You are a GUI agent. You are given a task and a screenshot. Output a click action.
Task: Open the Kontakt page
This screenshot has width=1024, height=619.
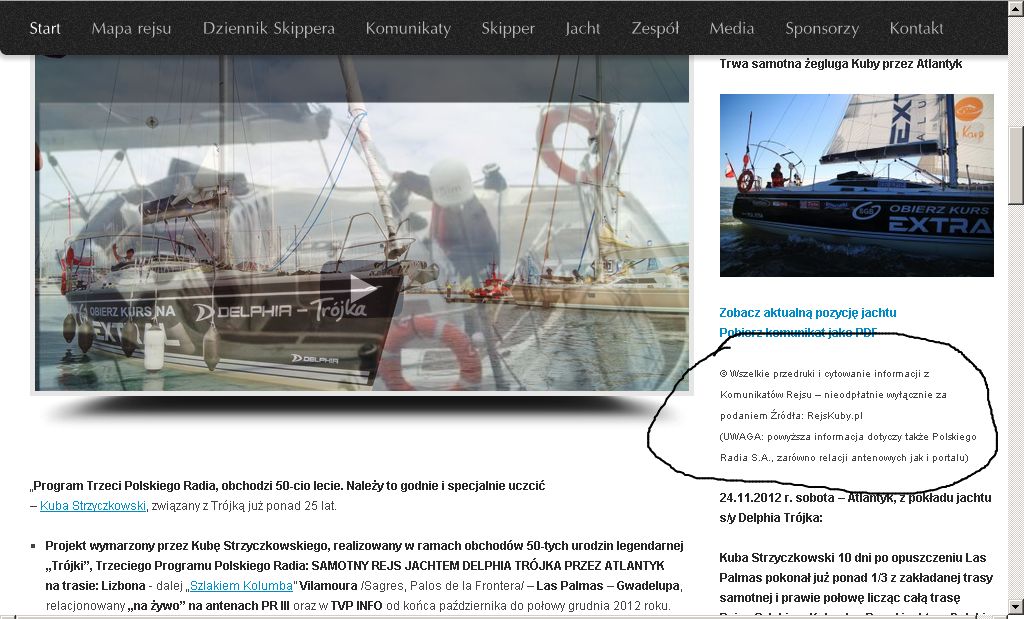coord(916,28)
